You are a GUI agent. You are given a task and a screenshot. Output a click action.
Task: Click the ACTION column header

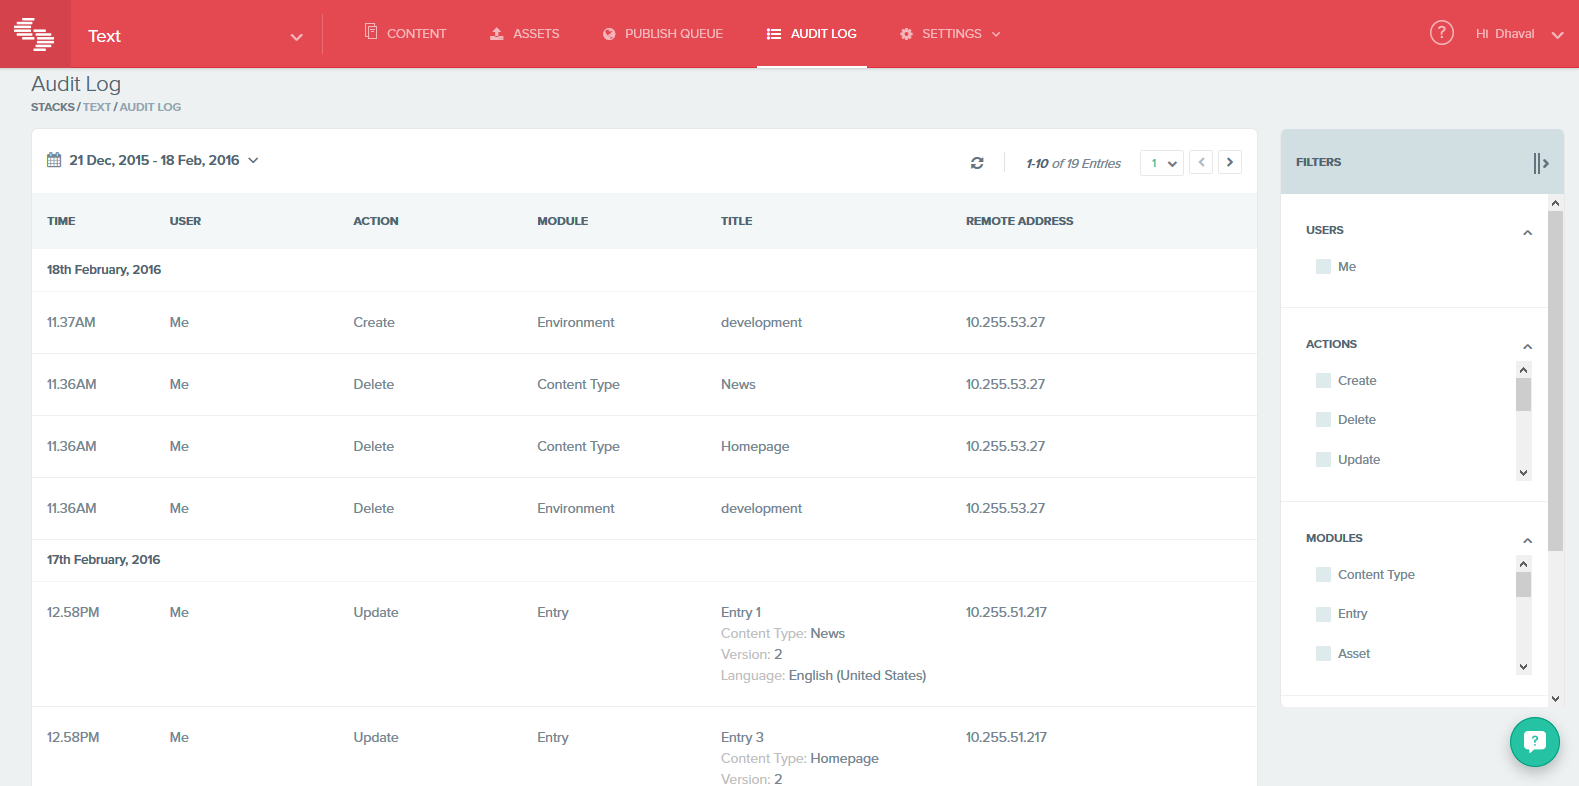(376, 221)
